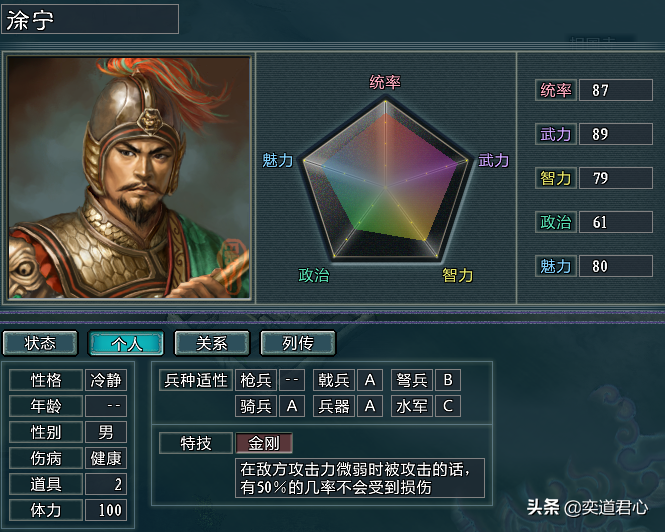
Task: Click the 智力 stat value 79
Action: (614, 178)
